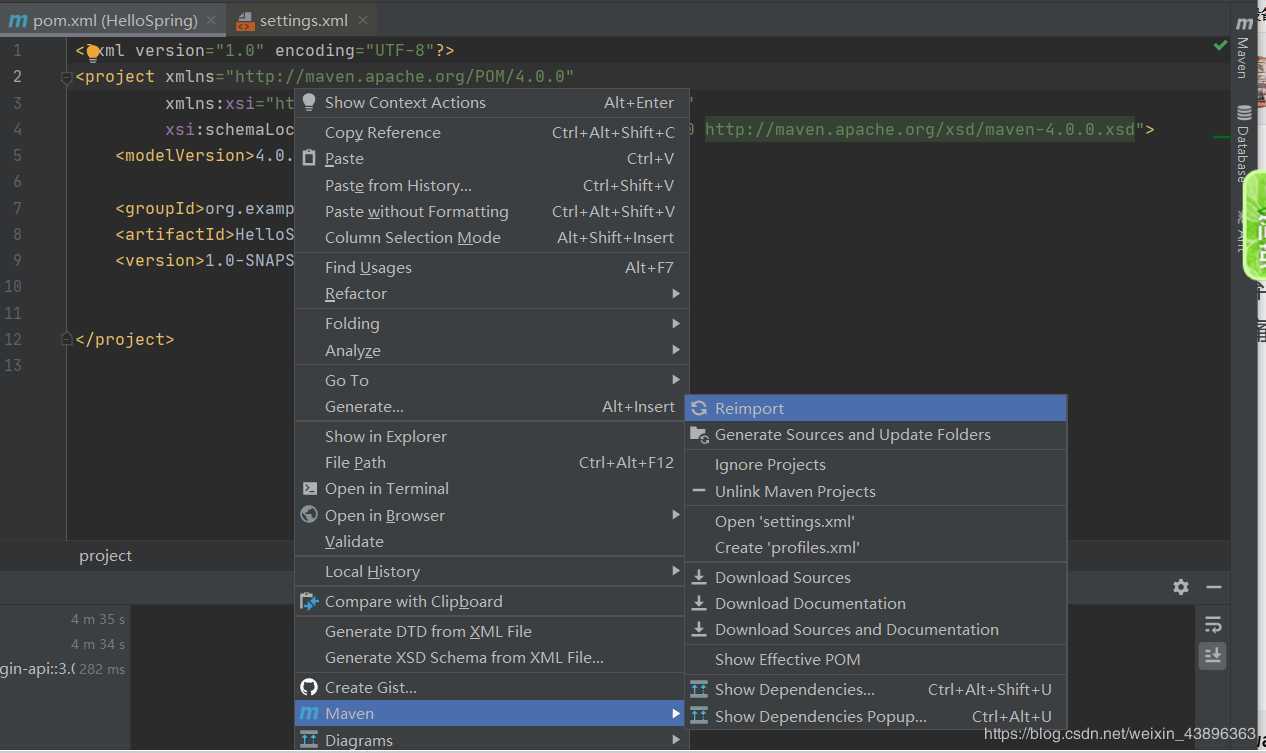
Task: Click the green inspection checkmark icon
Action: coord(1220,45)
